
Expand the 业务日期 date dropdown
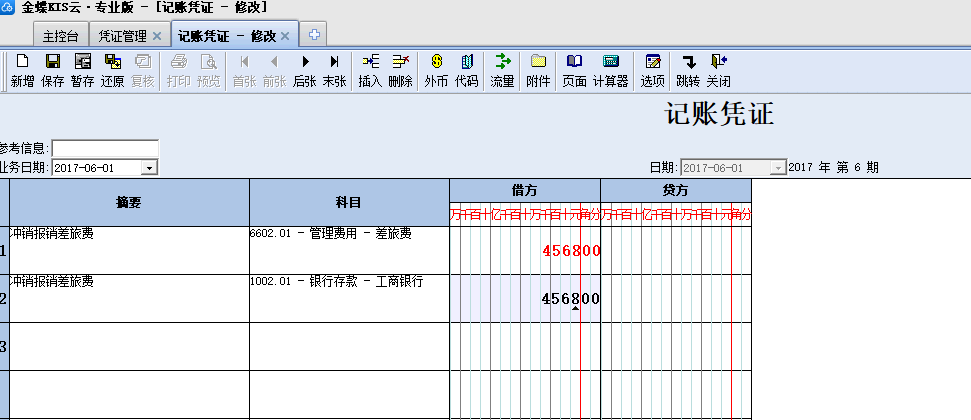click(x=149, y=168)
